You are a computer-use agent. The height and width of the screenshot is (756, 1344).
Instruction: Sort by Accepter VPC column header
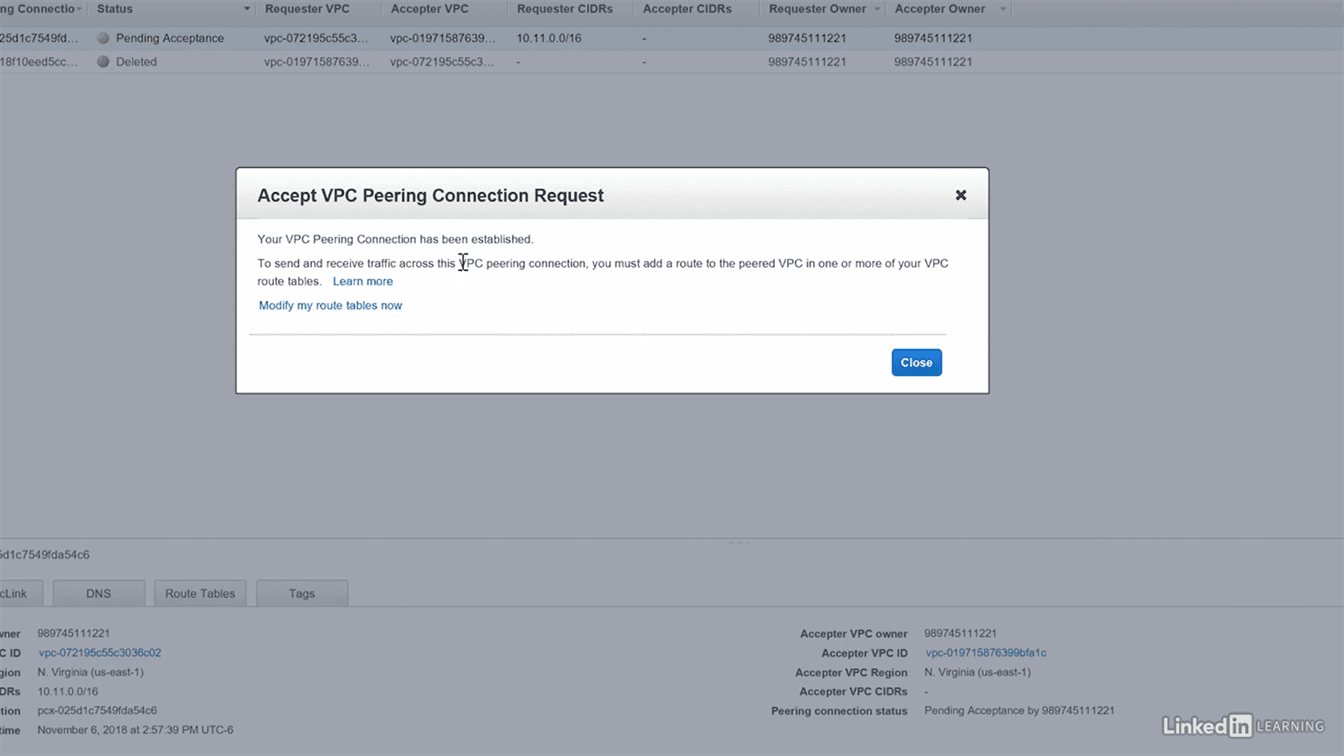click(x=429, y=9)
